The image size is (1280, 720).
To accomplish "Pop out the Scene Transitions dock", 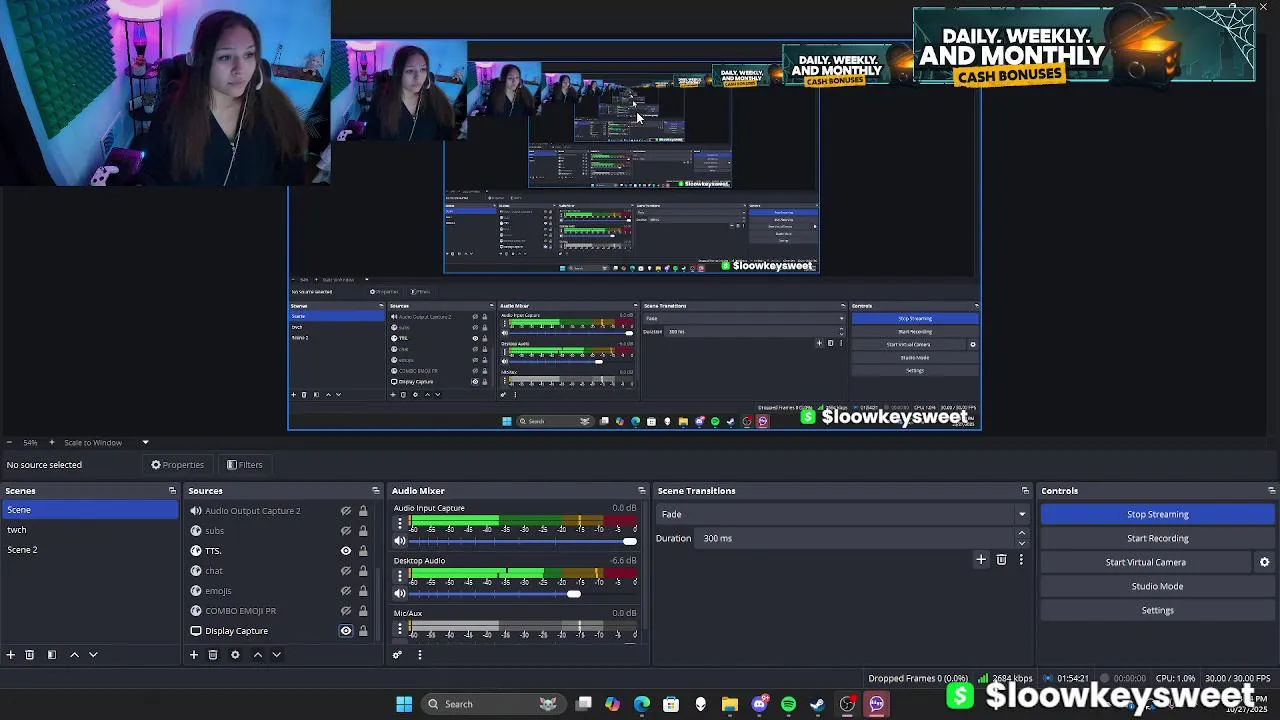I will coord(1025,491).
